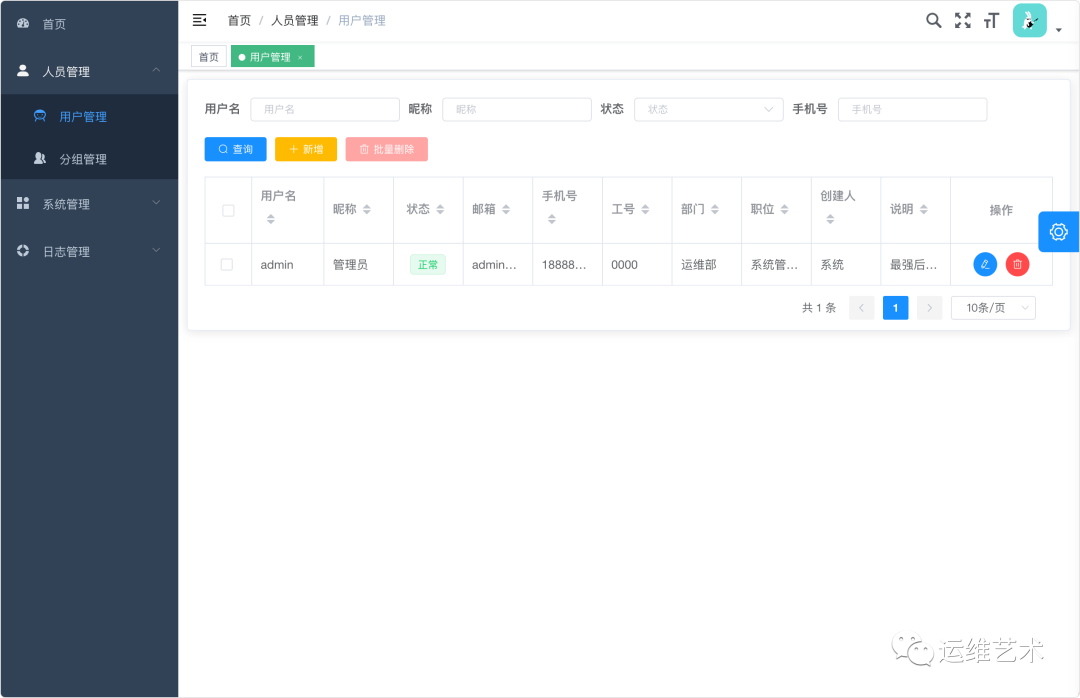Click the sidebar collapse icon above 首页 tab
1080x698 pixels.
tap(198, 19)
